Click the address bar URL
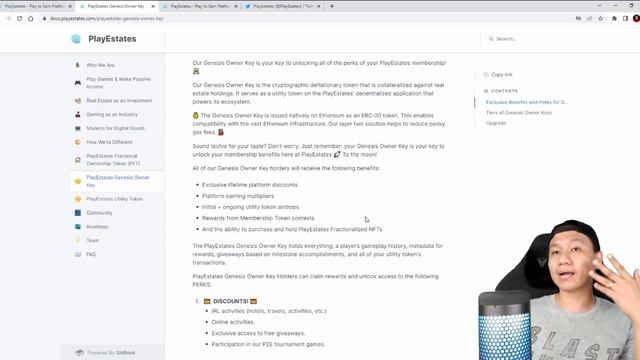640x360 pixels. [x=107, y=19]
